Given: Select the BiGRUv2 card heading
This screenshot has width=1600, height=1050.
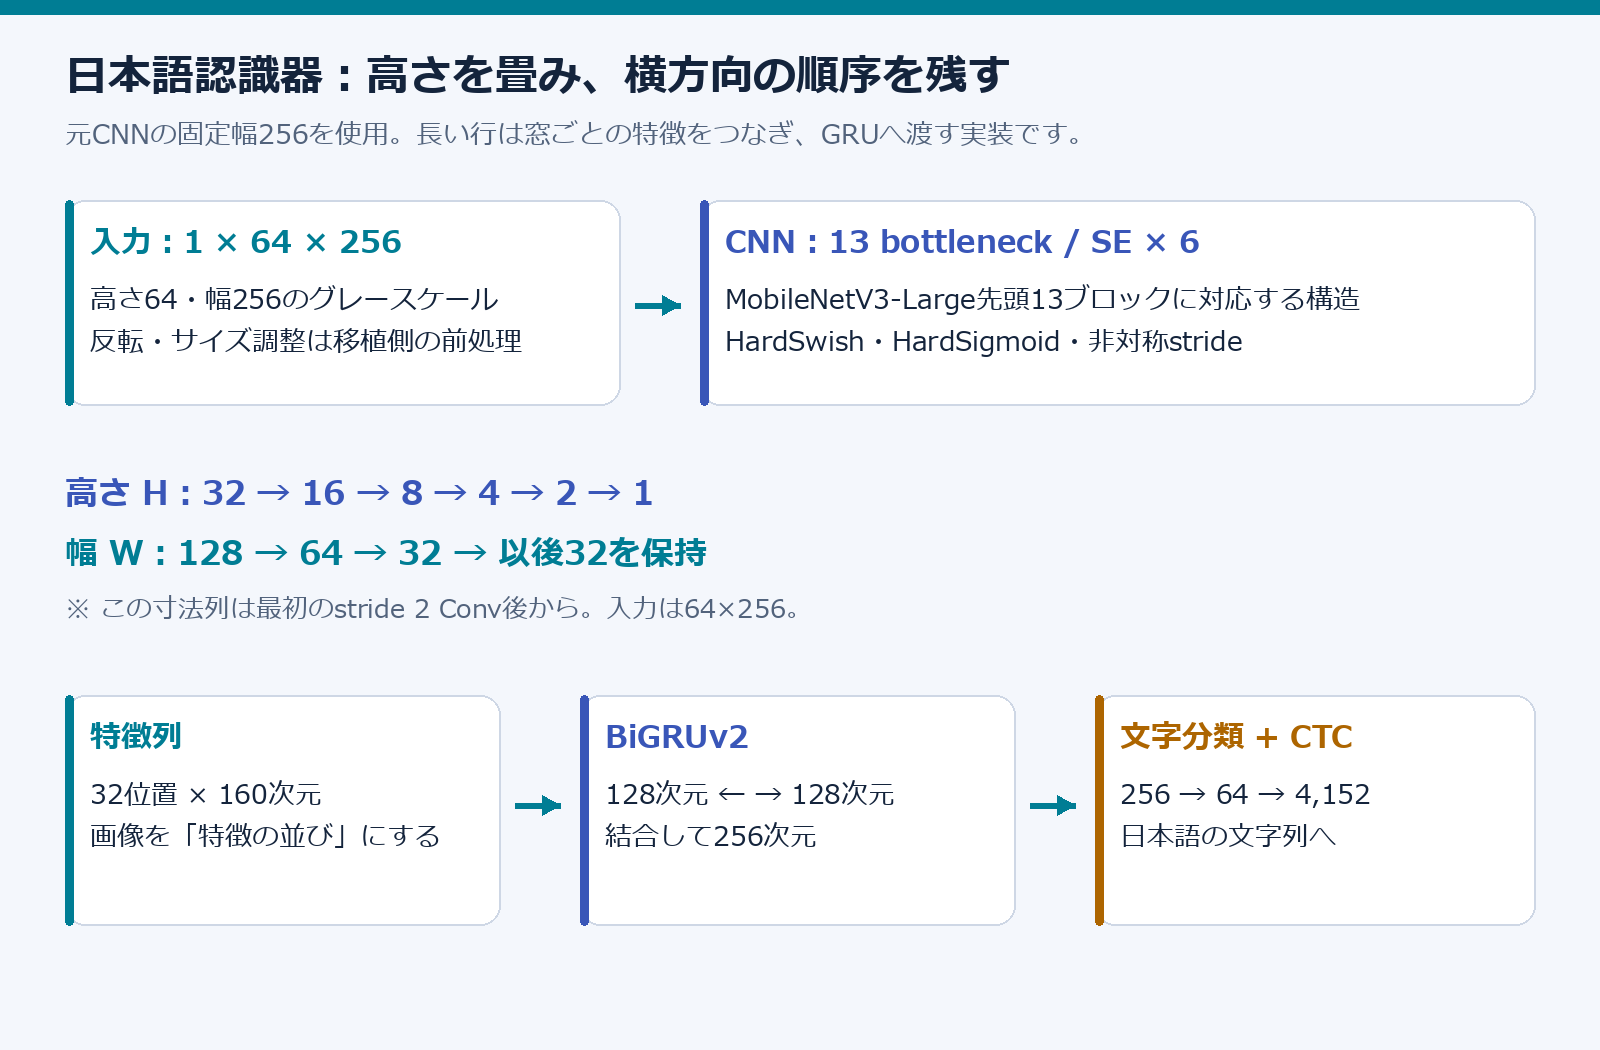Looking at the screenshot, I should pyautogui.click(x=677, y=737).
